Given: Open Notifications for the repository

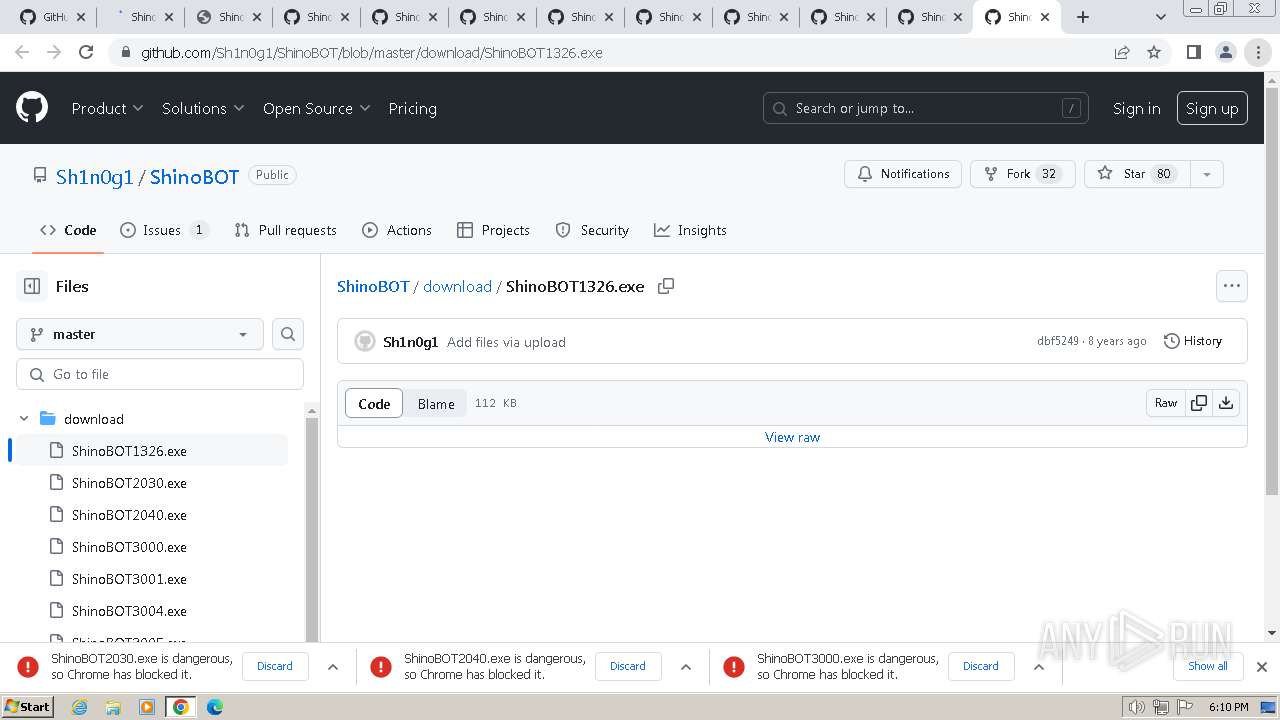Looking at the screenshot, I should pos(904,174).
